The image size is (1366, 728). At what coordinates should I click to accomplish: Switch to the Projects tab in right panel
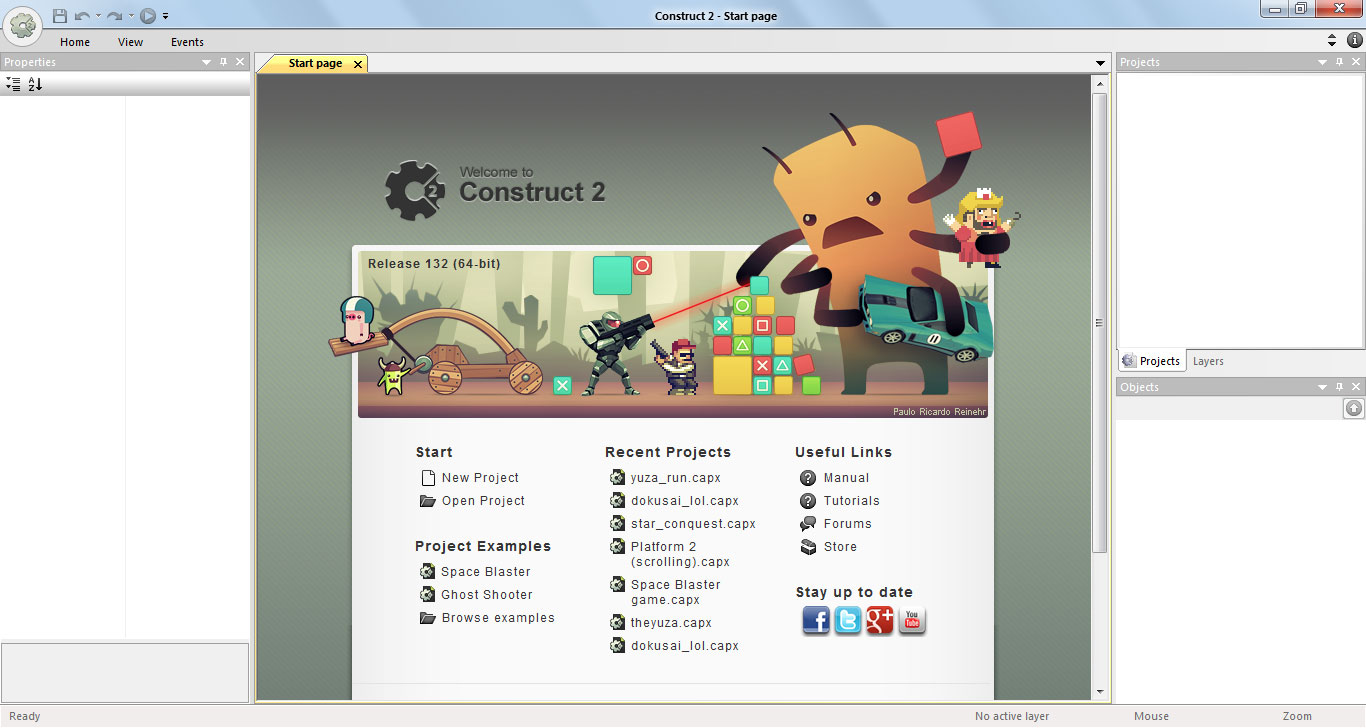(1151, 361)
